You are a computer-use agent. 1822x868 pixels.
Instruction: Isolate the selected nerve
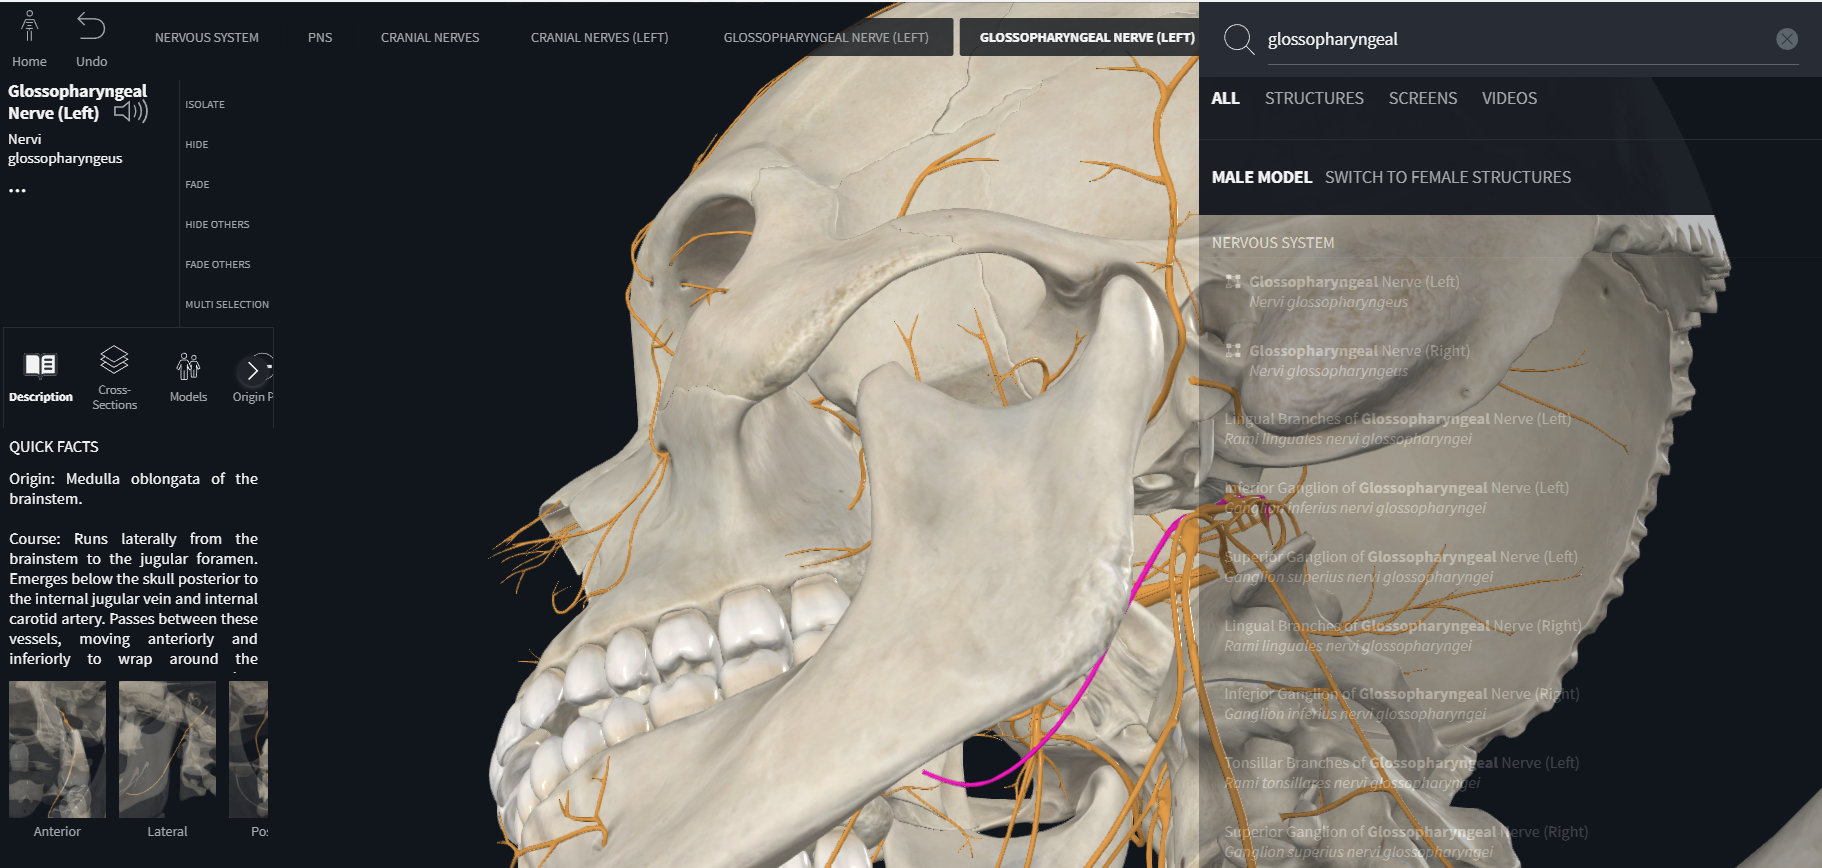coord(205,104)
